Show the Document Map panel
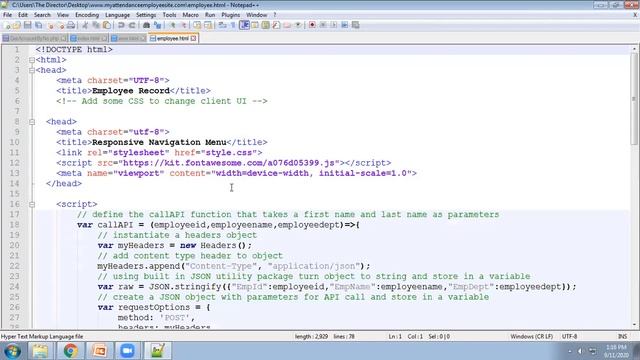Image resolution: width=640 pixels, height=360 pixels. (265, 25)
